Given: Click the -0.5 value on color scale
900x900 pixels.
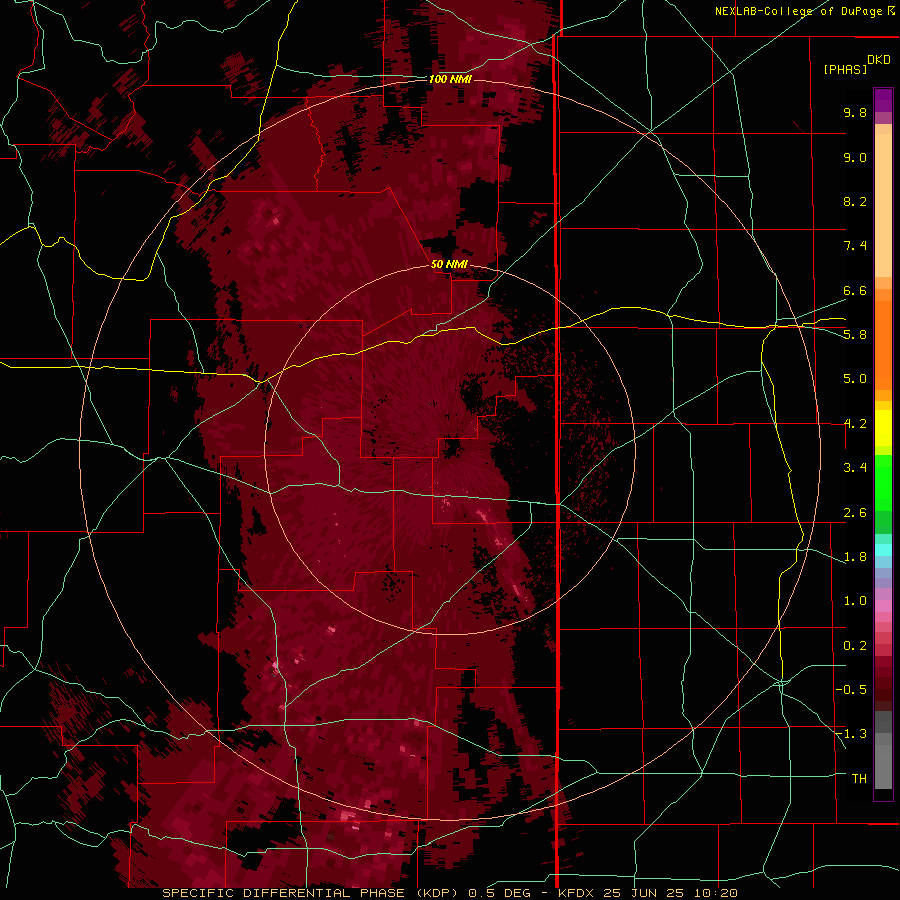Looking at the screenshot, I should (851, 690).
